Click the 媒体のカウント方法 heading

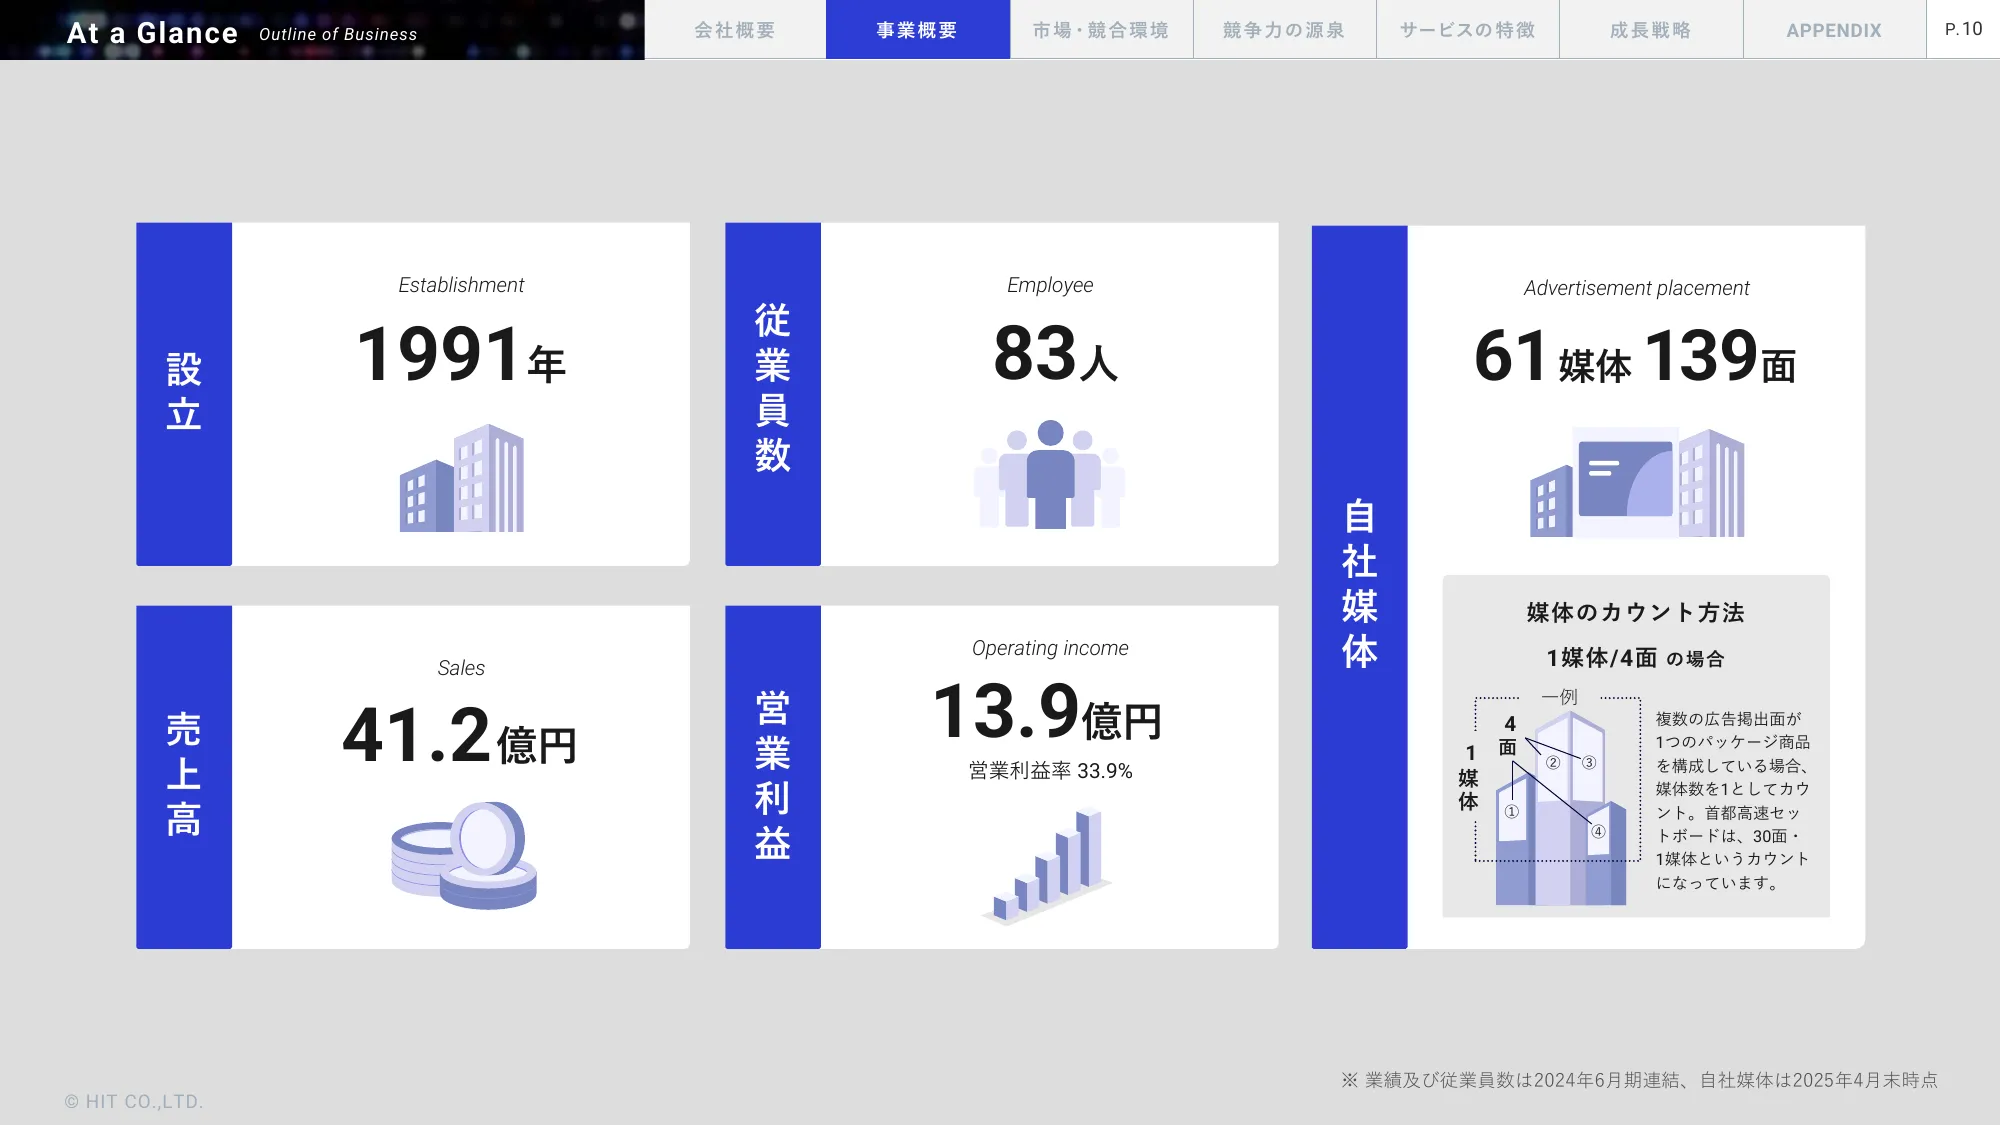pyautogui.click(x=1635, y=612)
